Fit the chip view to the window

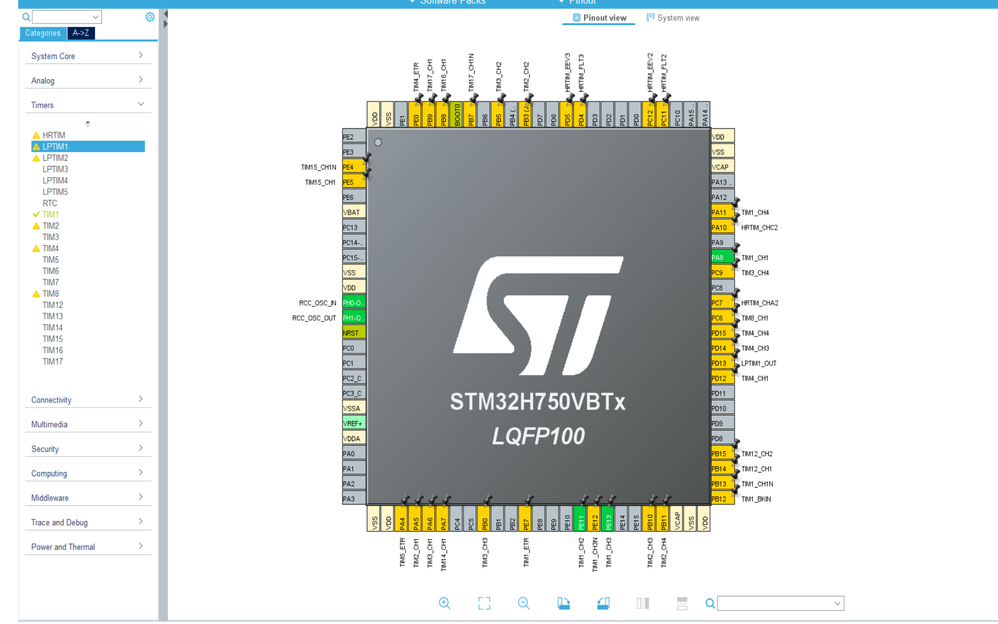click(484, 603)
